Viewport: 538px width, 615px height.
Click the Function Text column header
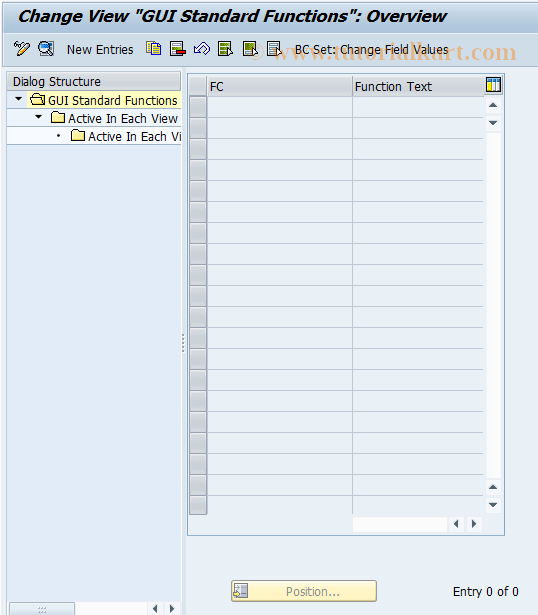click(x=418, y=86)
